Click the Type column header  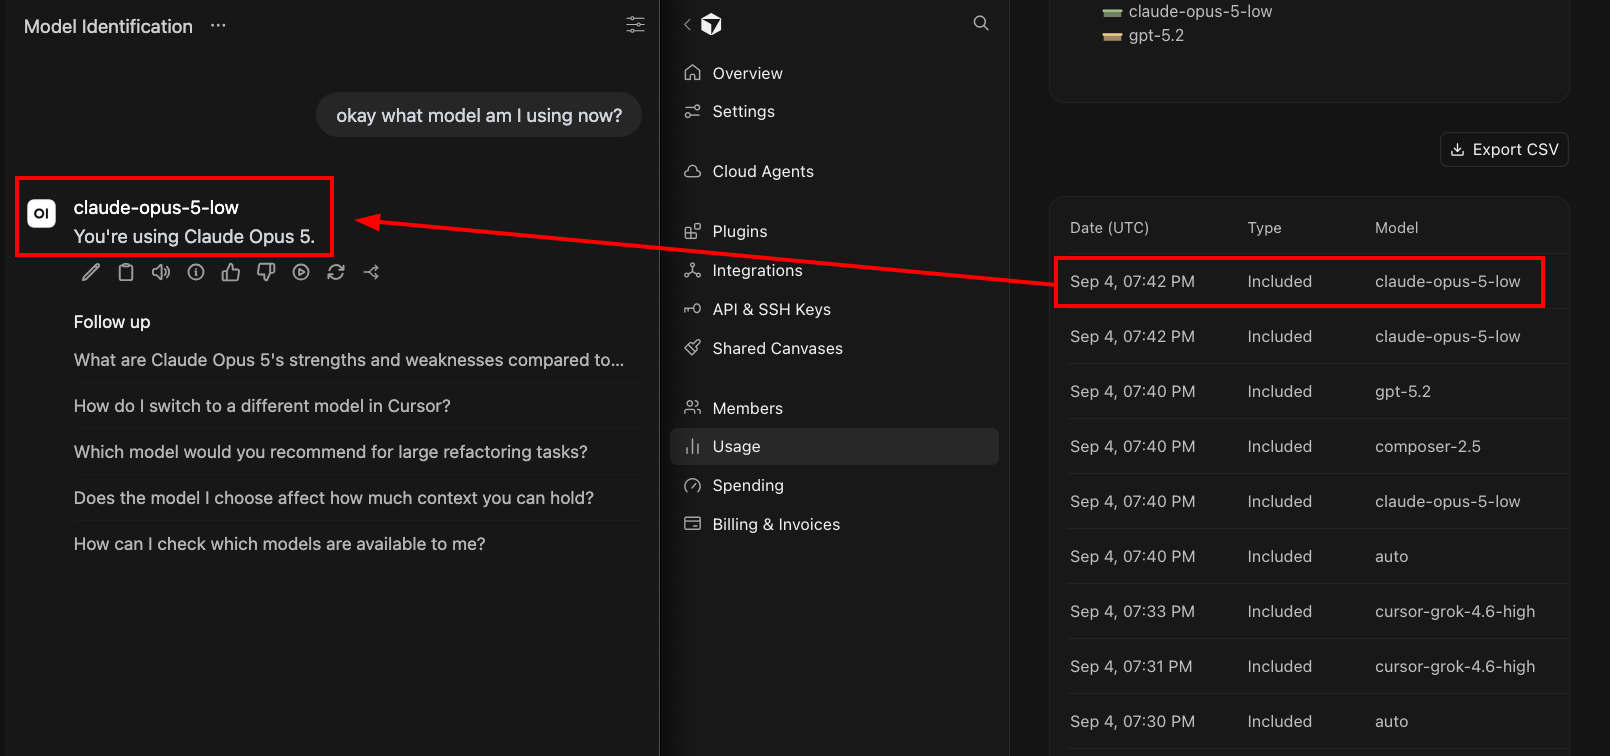pos(1264,228)
